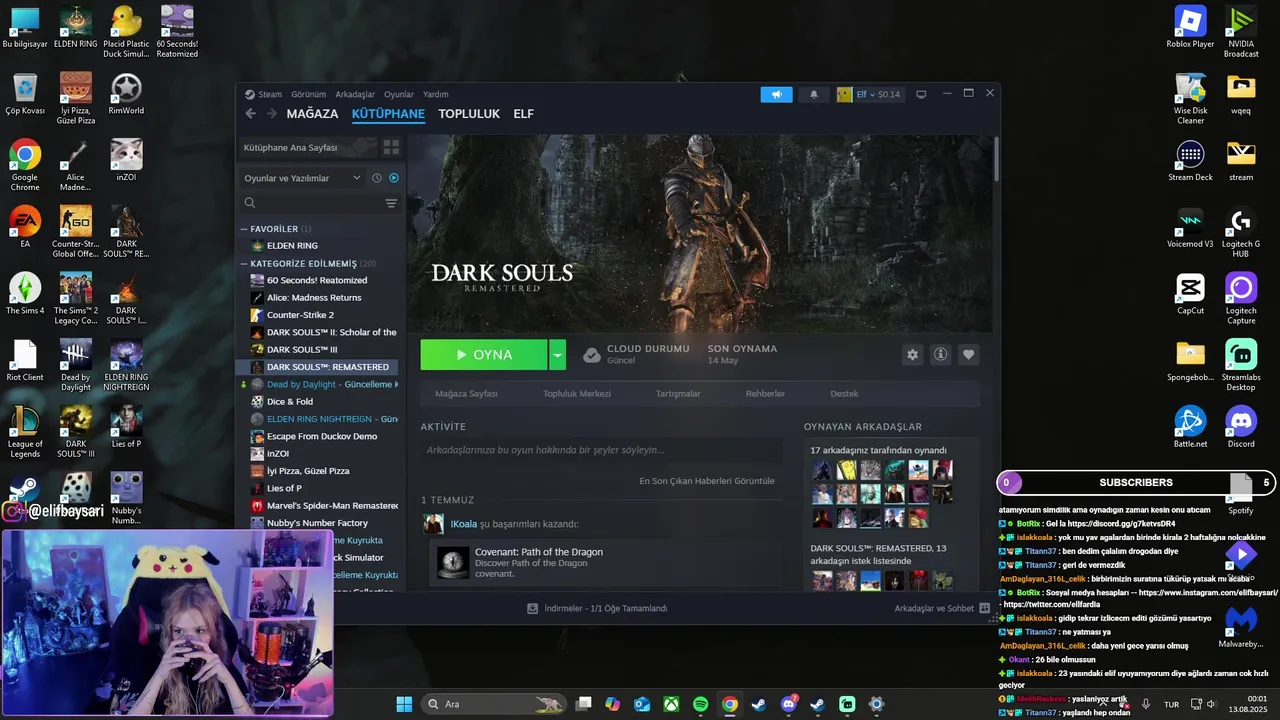Show game info icon next to gear
The width and height of the screenshot is (1280, 720).
click(x=940, y=355)
